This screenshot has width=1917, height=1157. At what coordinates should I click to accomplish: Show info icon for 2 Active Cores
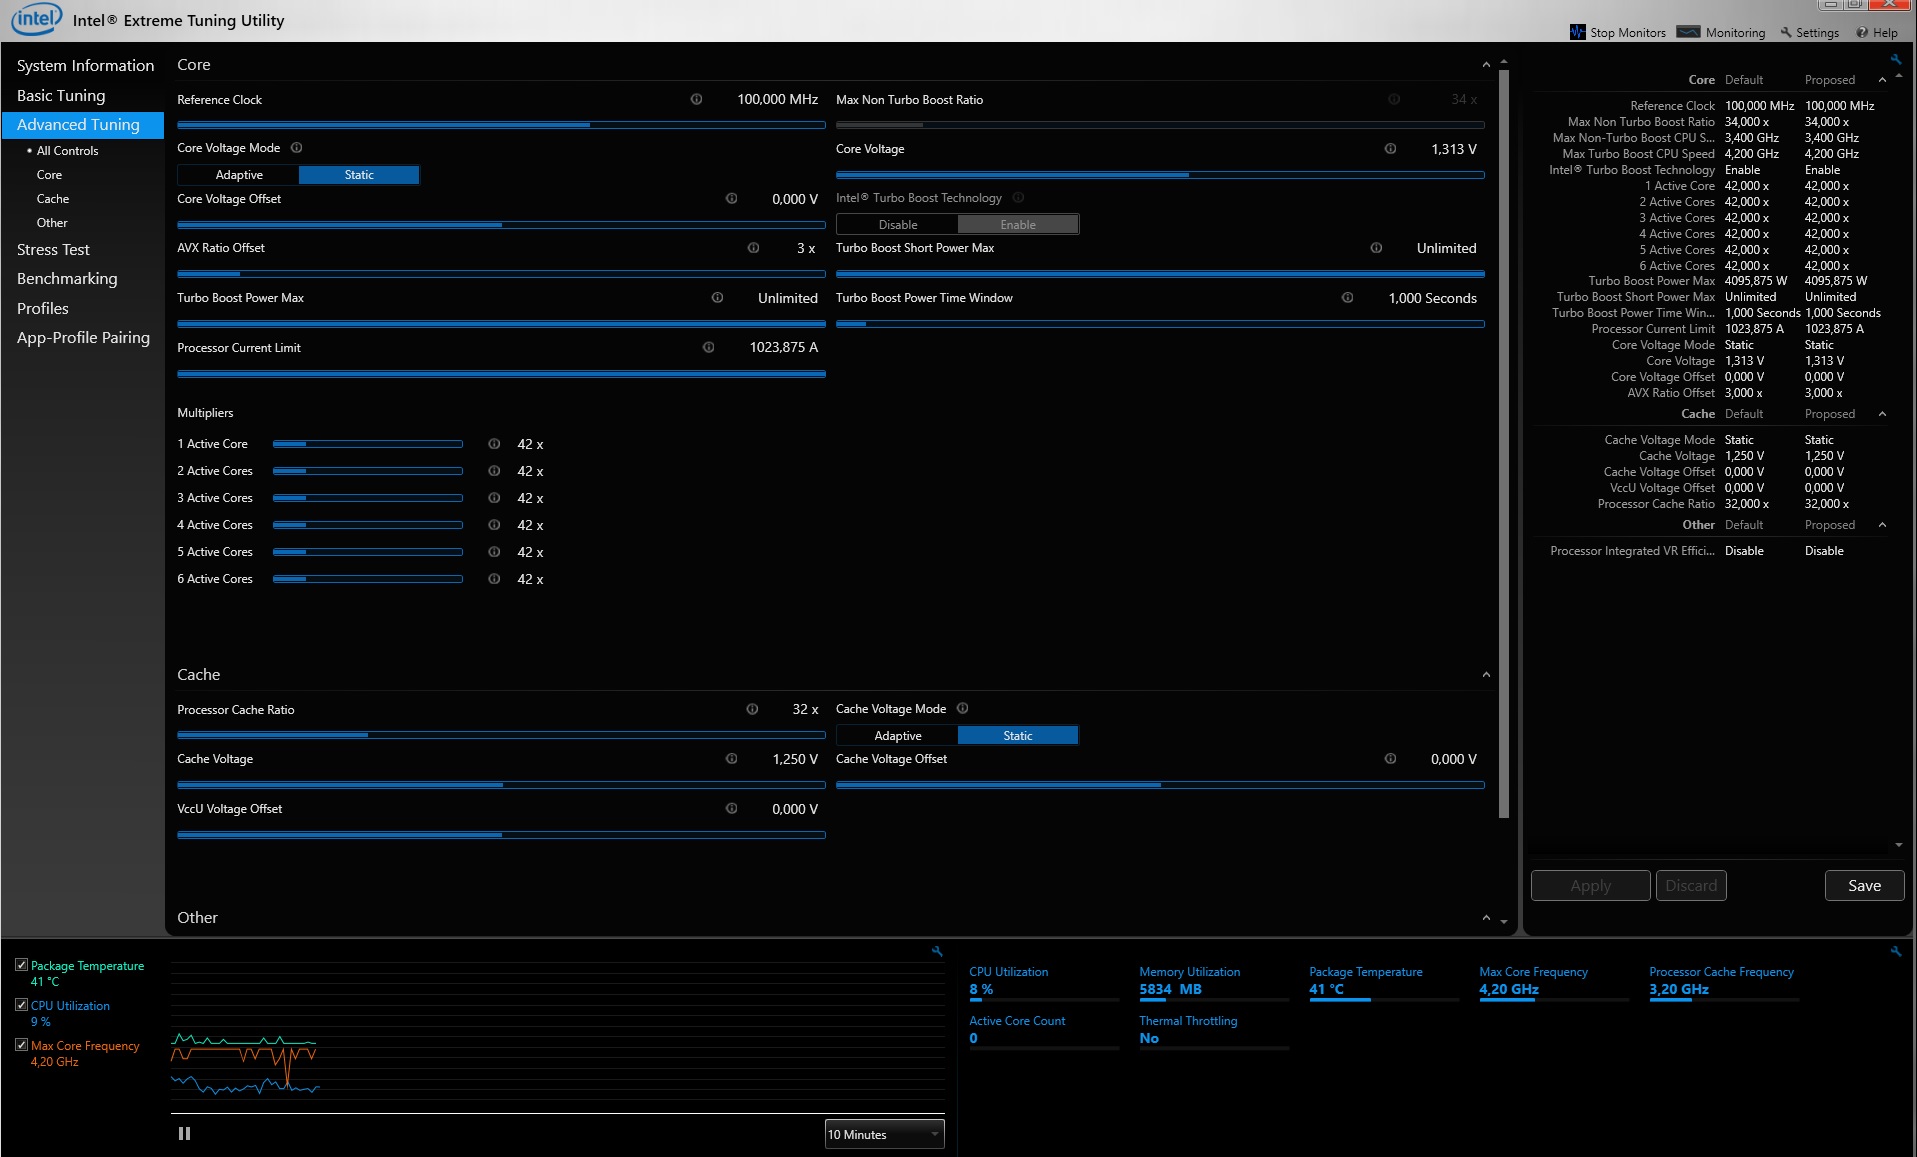[494, 471]
